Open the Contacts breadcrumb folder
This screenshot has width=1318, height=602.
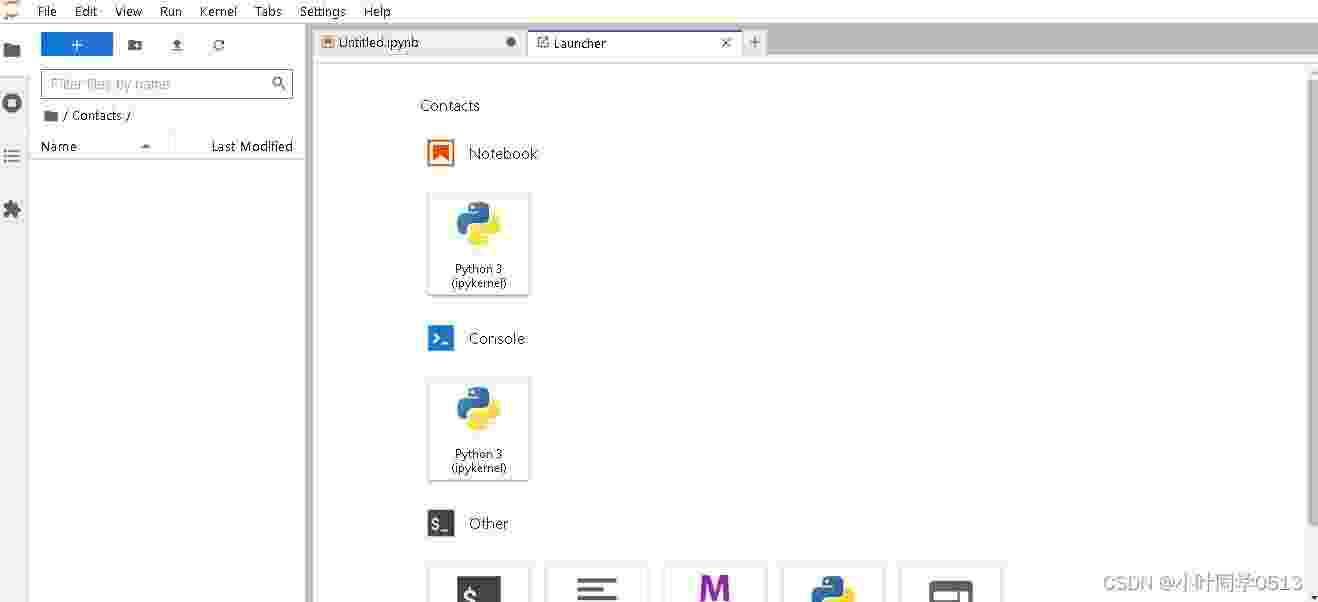click(97, 116)
